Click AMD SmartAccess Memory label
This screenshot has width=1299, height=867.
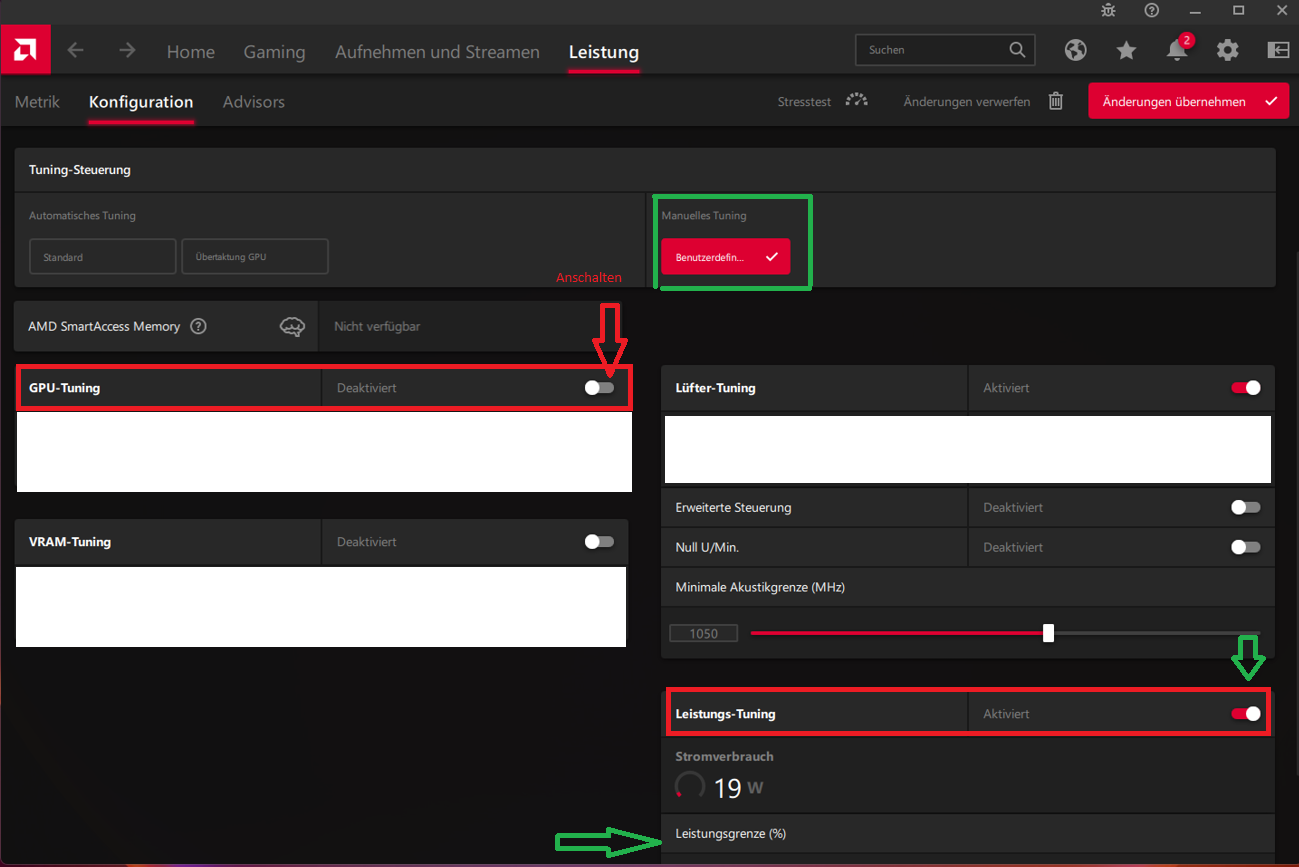(104, 326)
